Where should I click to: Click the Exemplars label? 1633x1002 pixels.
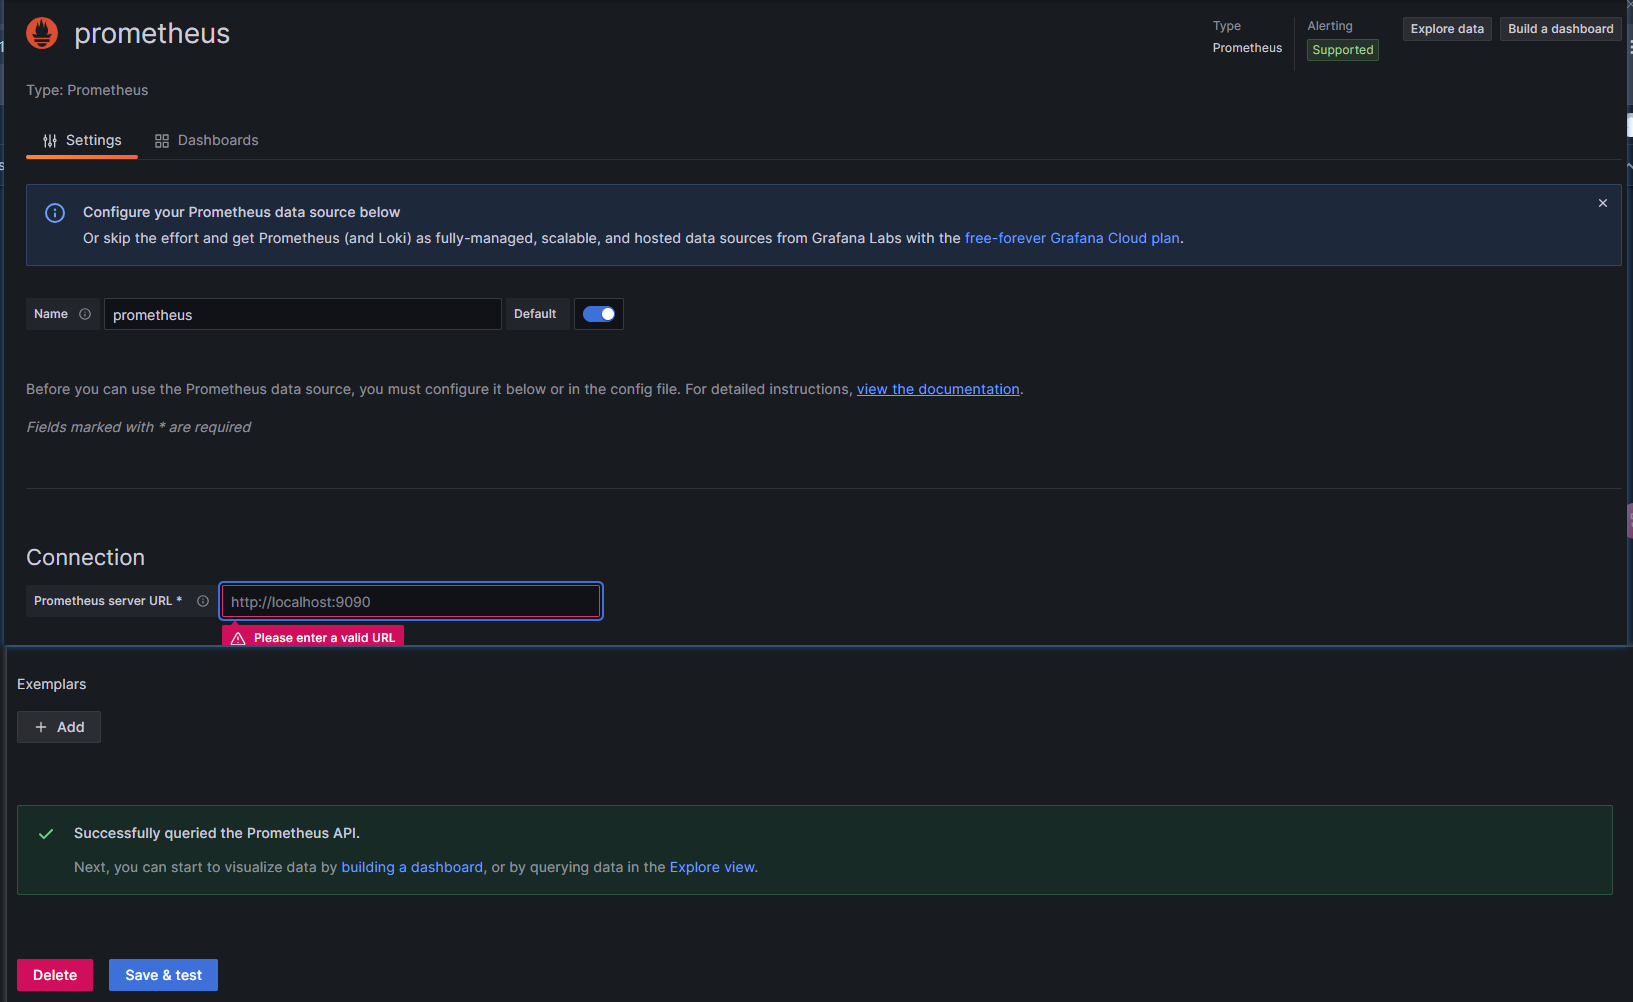(x=52, y=684)
